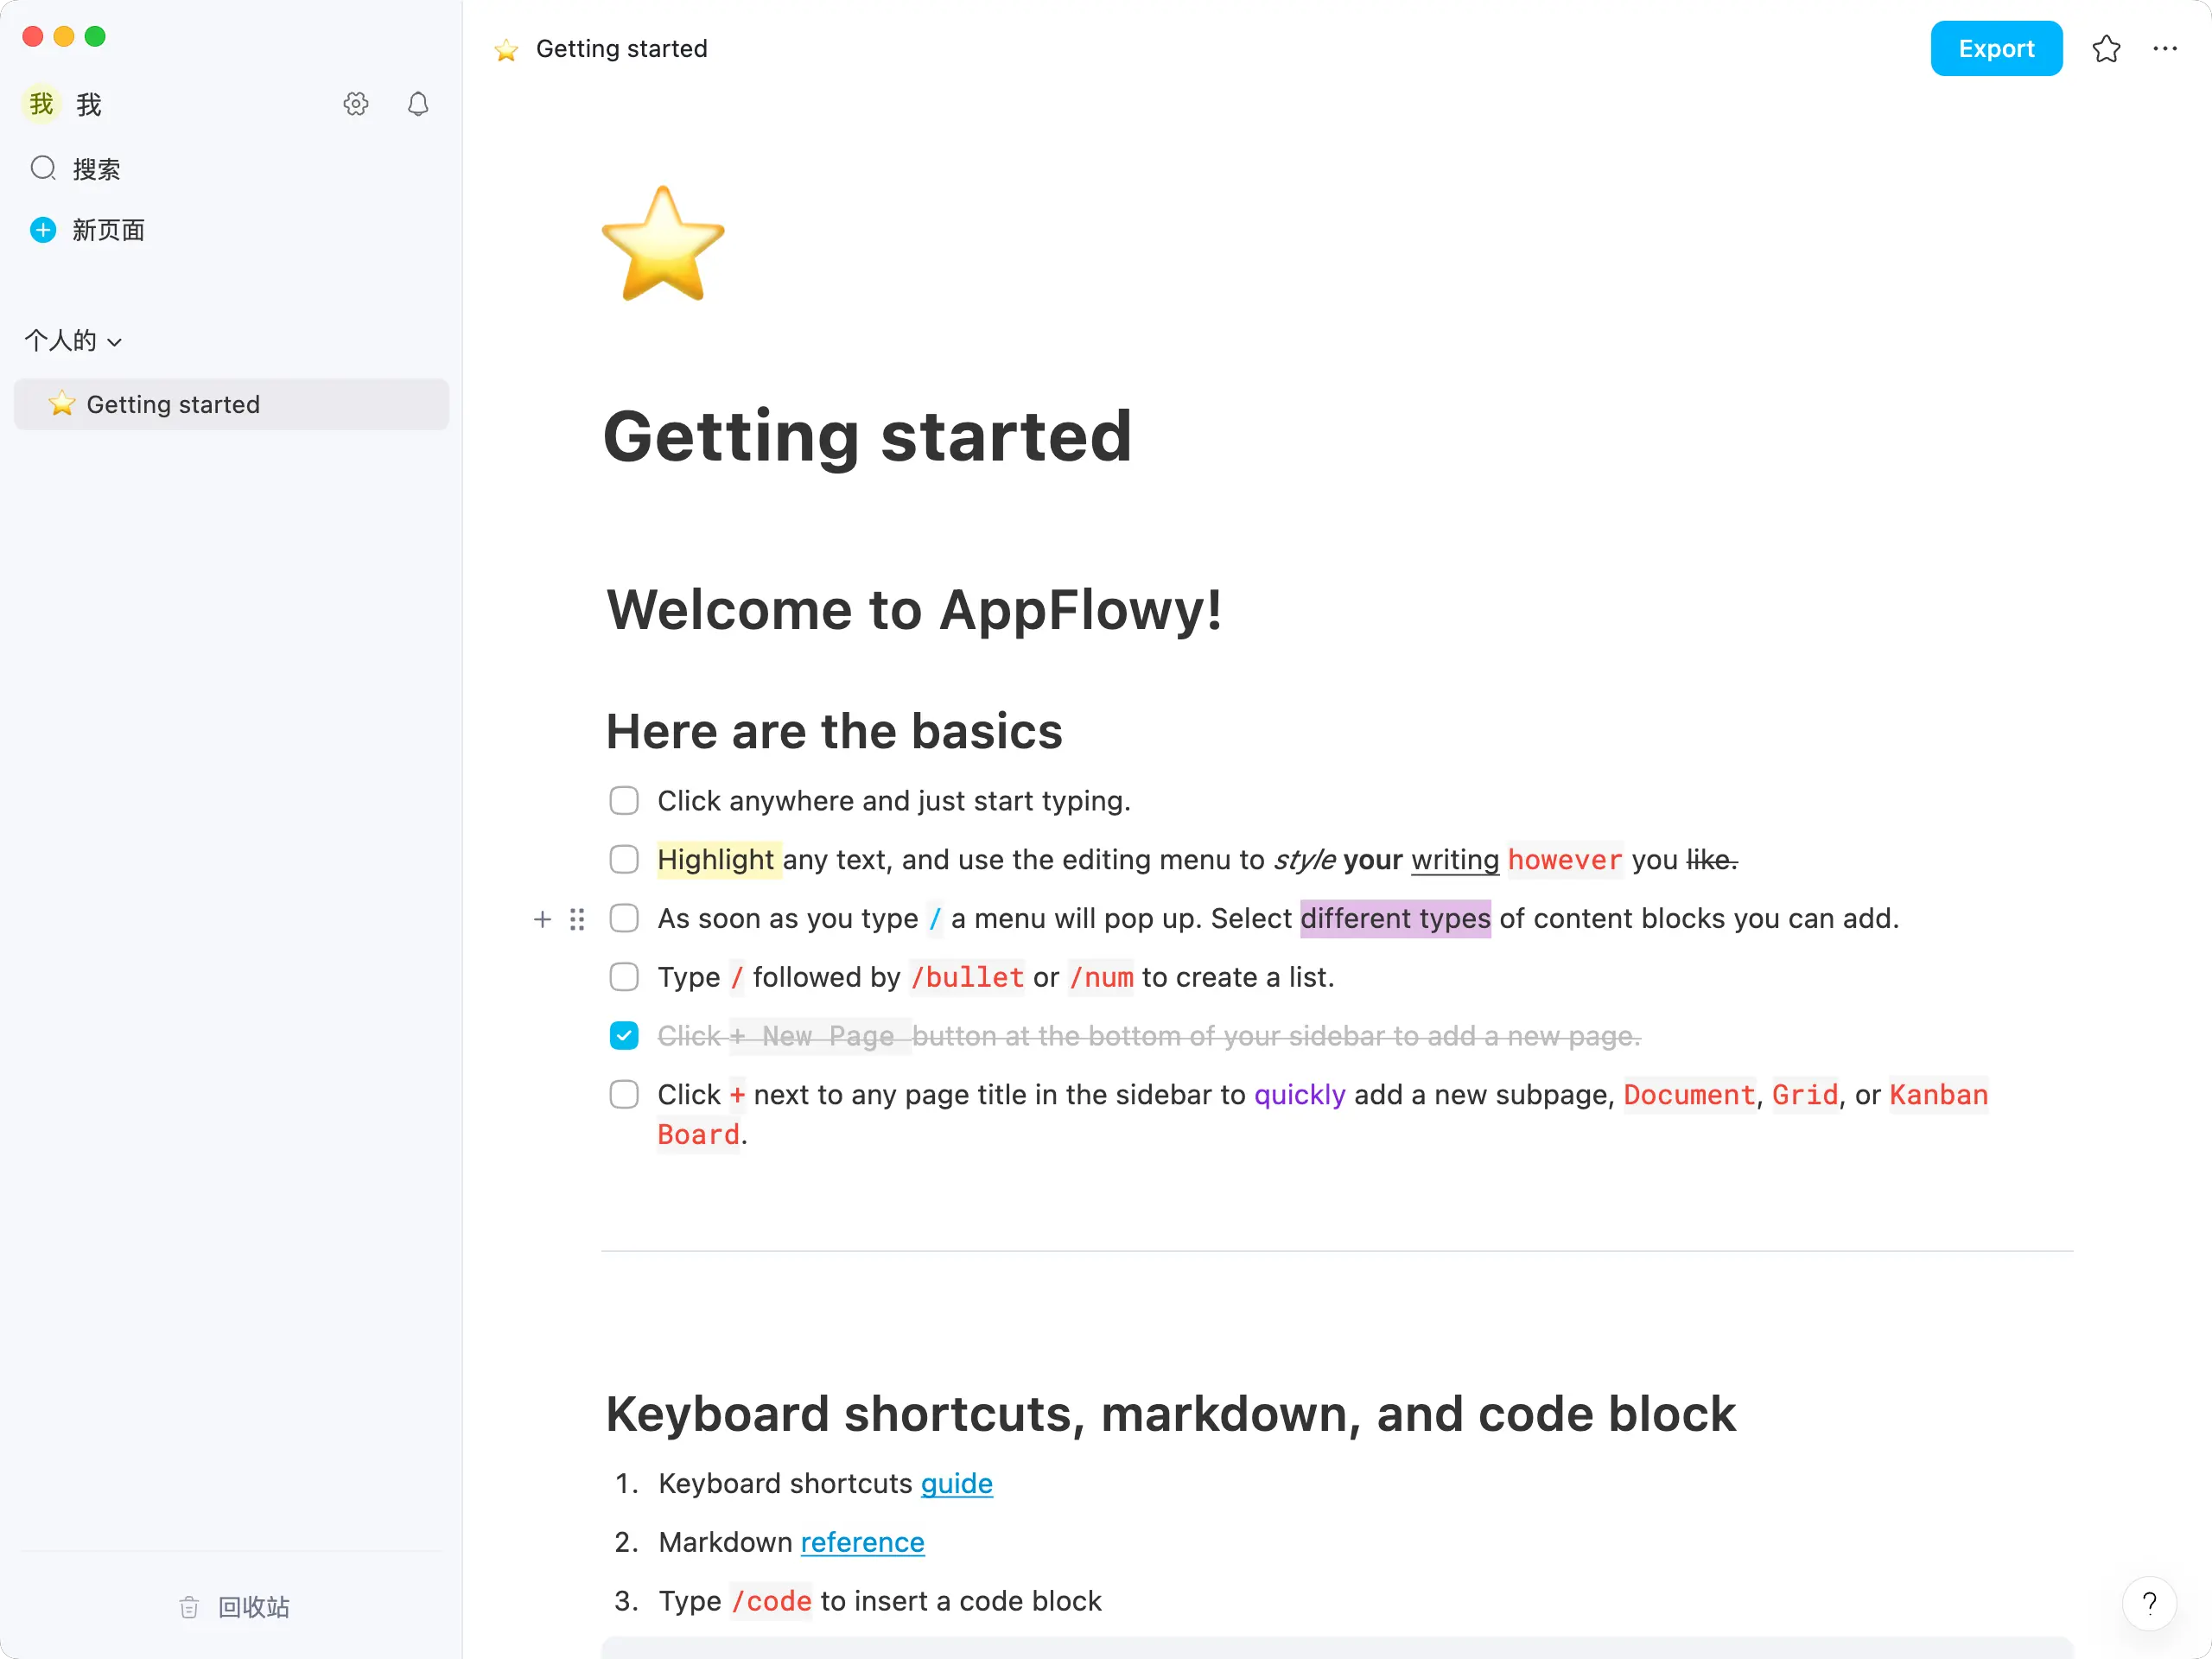
Task: Open the Keyboard shortcuts guide link
Action: tap(956, 1484)
